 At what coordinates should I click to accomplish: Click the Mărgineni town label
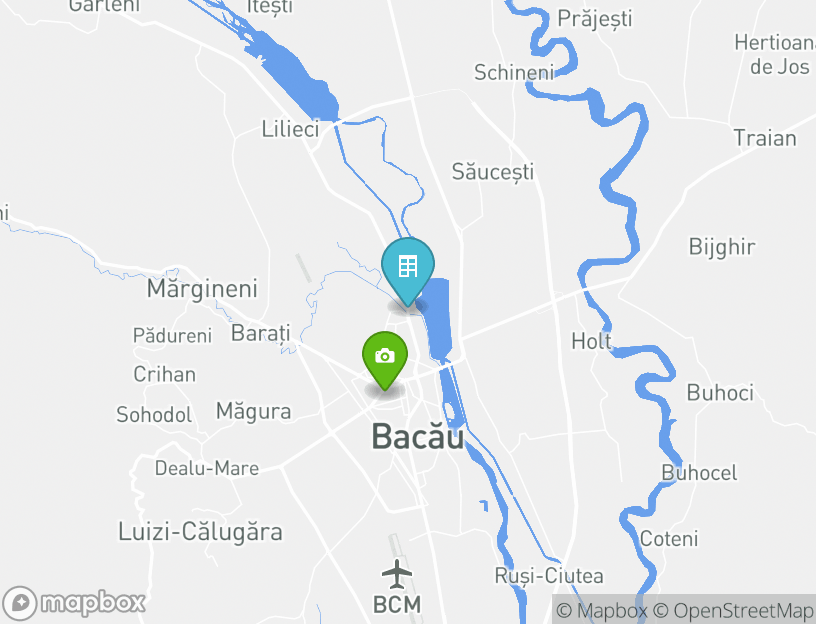point(202,288)
